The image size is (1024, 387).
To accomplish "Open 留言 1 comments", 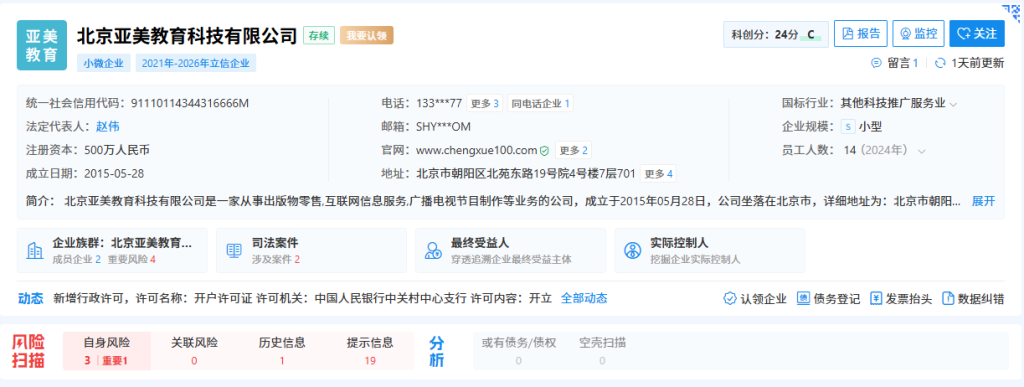I will tap(895, 63).
